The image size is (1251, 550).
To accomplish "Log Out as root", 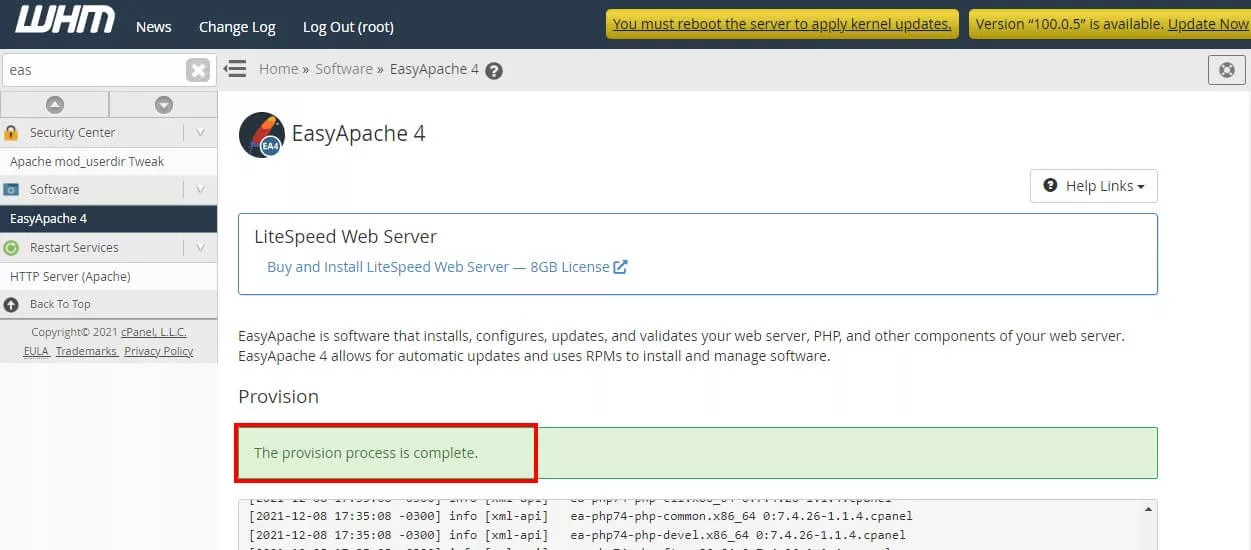I will tap(348, 27).
